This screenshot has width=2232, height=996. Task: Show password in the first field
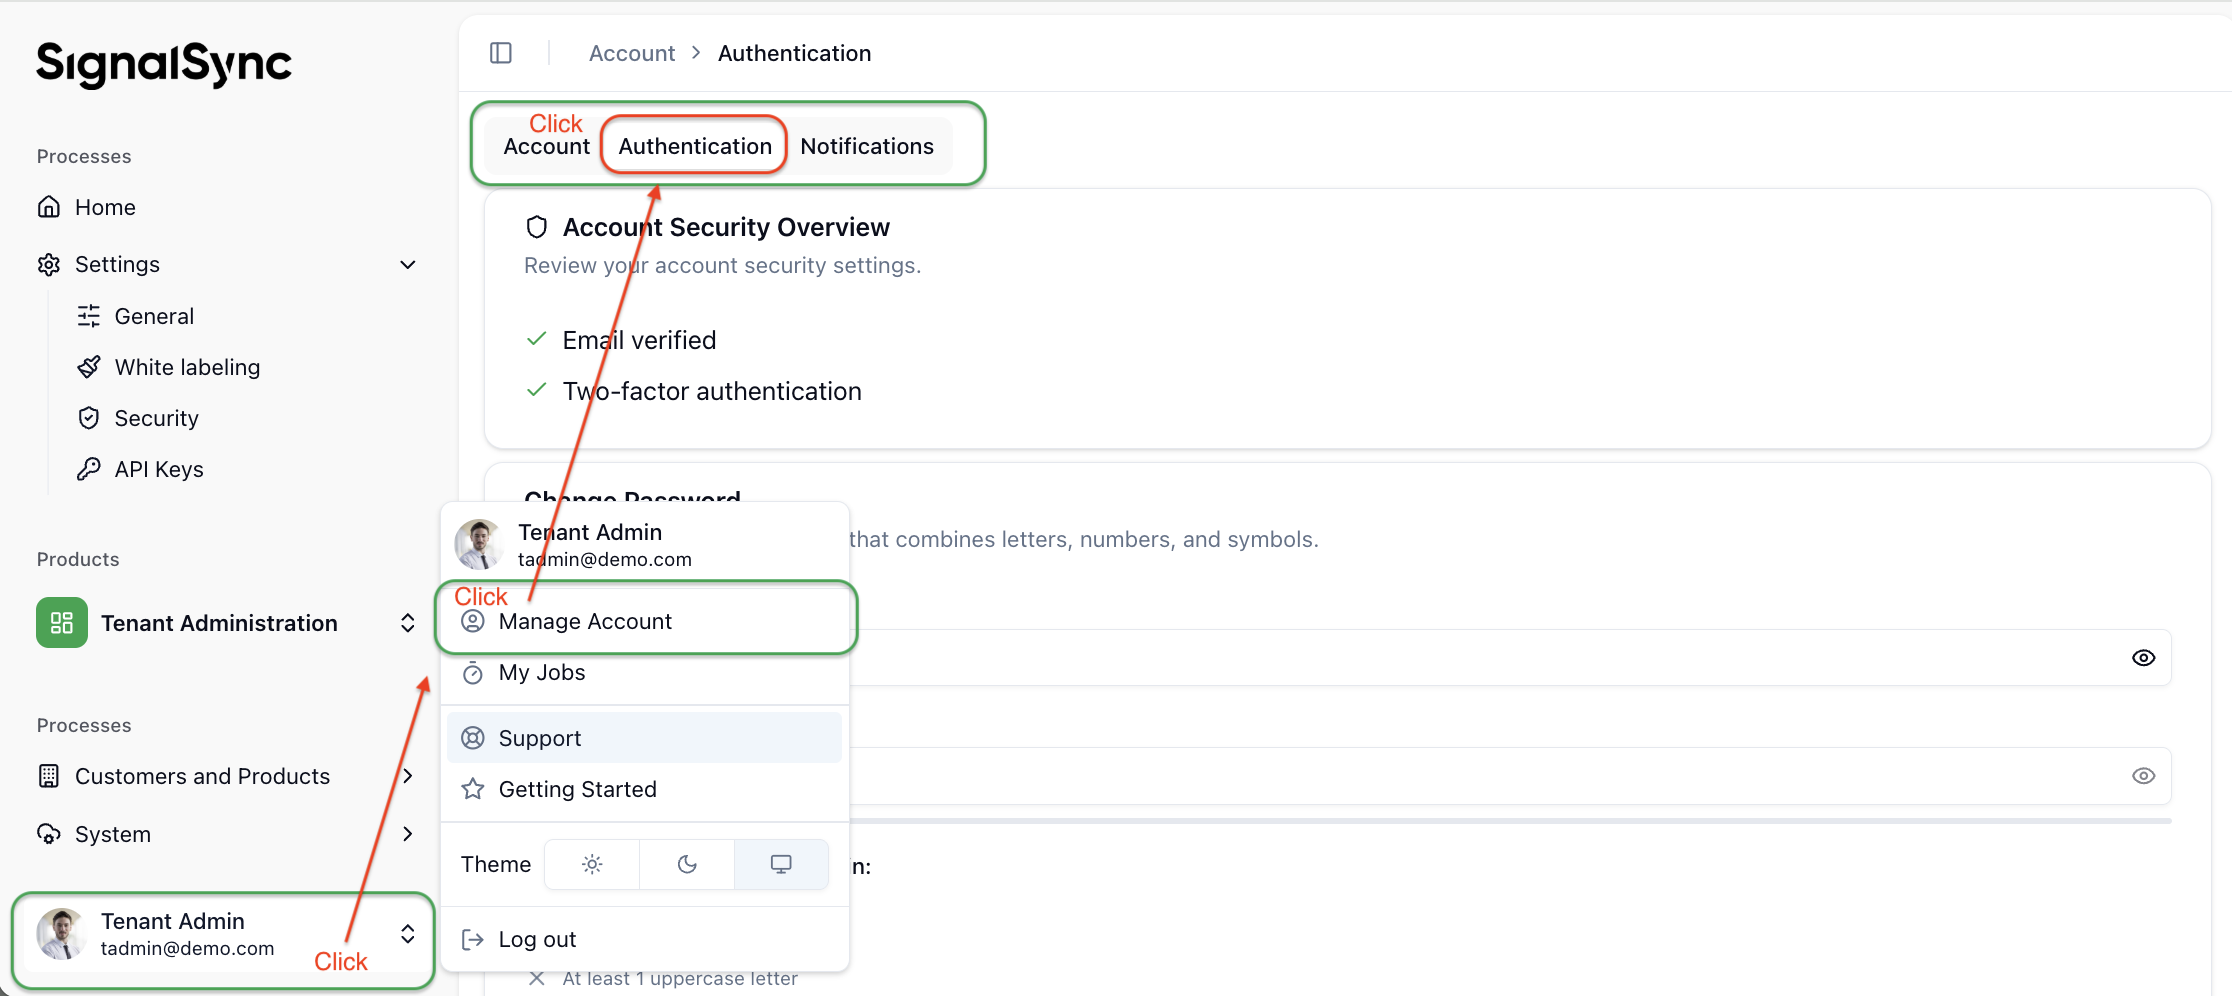[2143, 658]
